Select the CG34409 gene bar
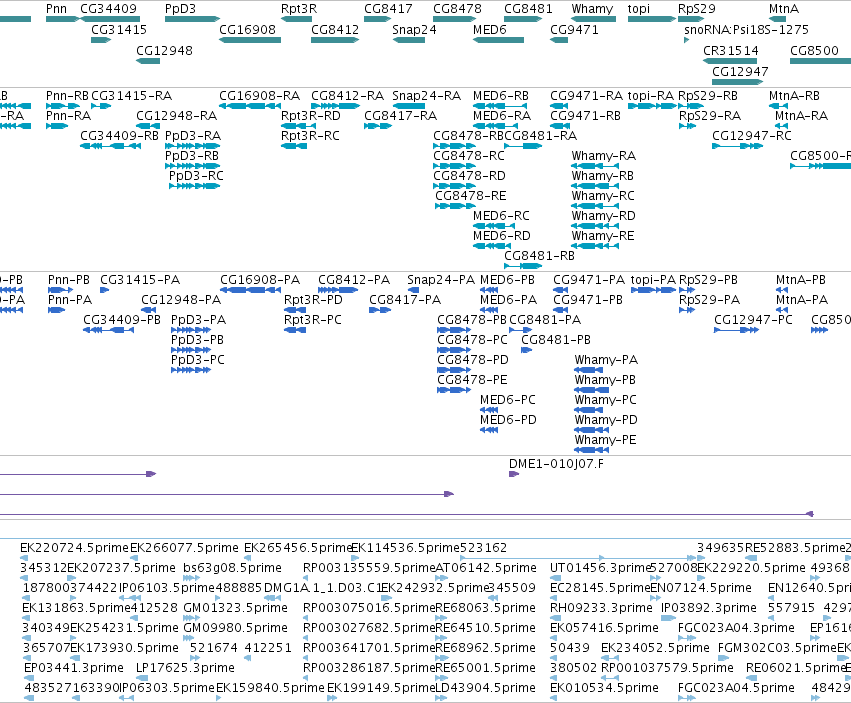Image resolution: width=851 pixels, height=703 pixels. point(110,19)
